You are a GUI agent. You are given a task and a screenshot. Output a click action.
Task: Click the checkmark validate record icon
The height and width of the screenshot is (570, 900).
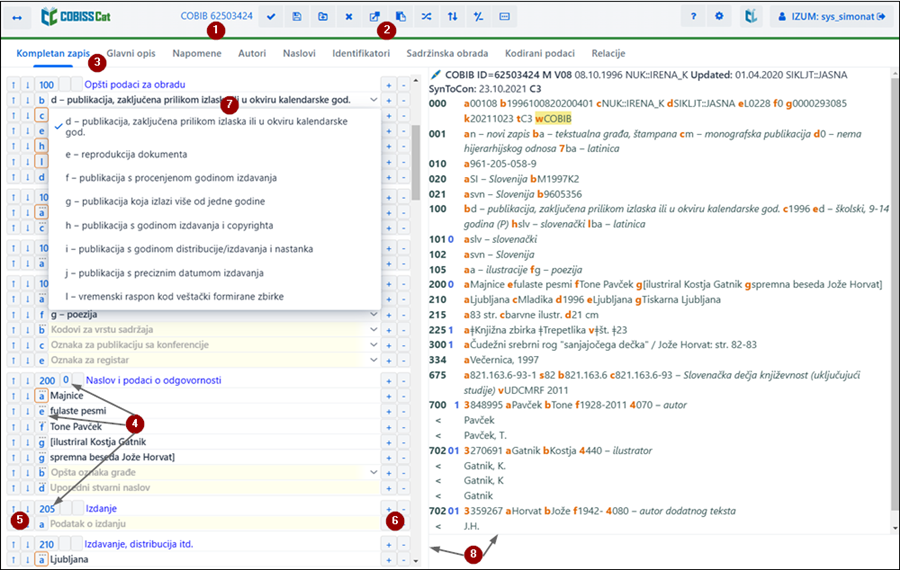271,17
